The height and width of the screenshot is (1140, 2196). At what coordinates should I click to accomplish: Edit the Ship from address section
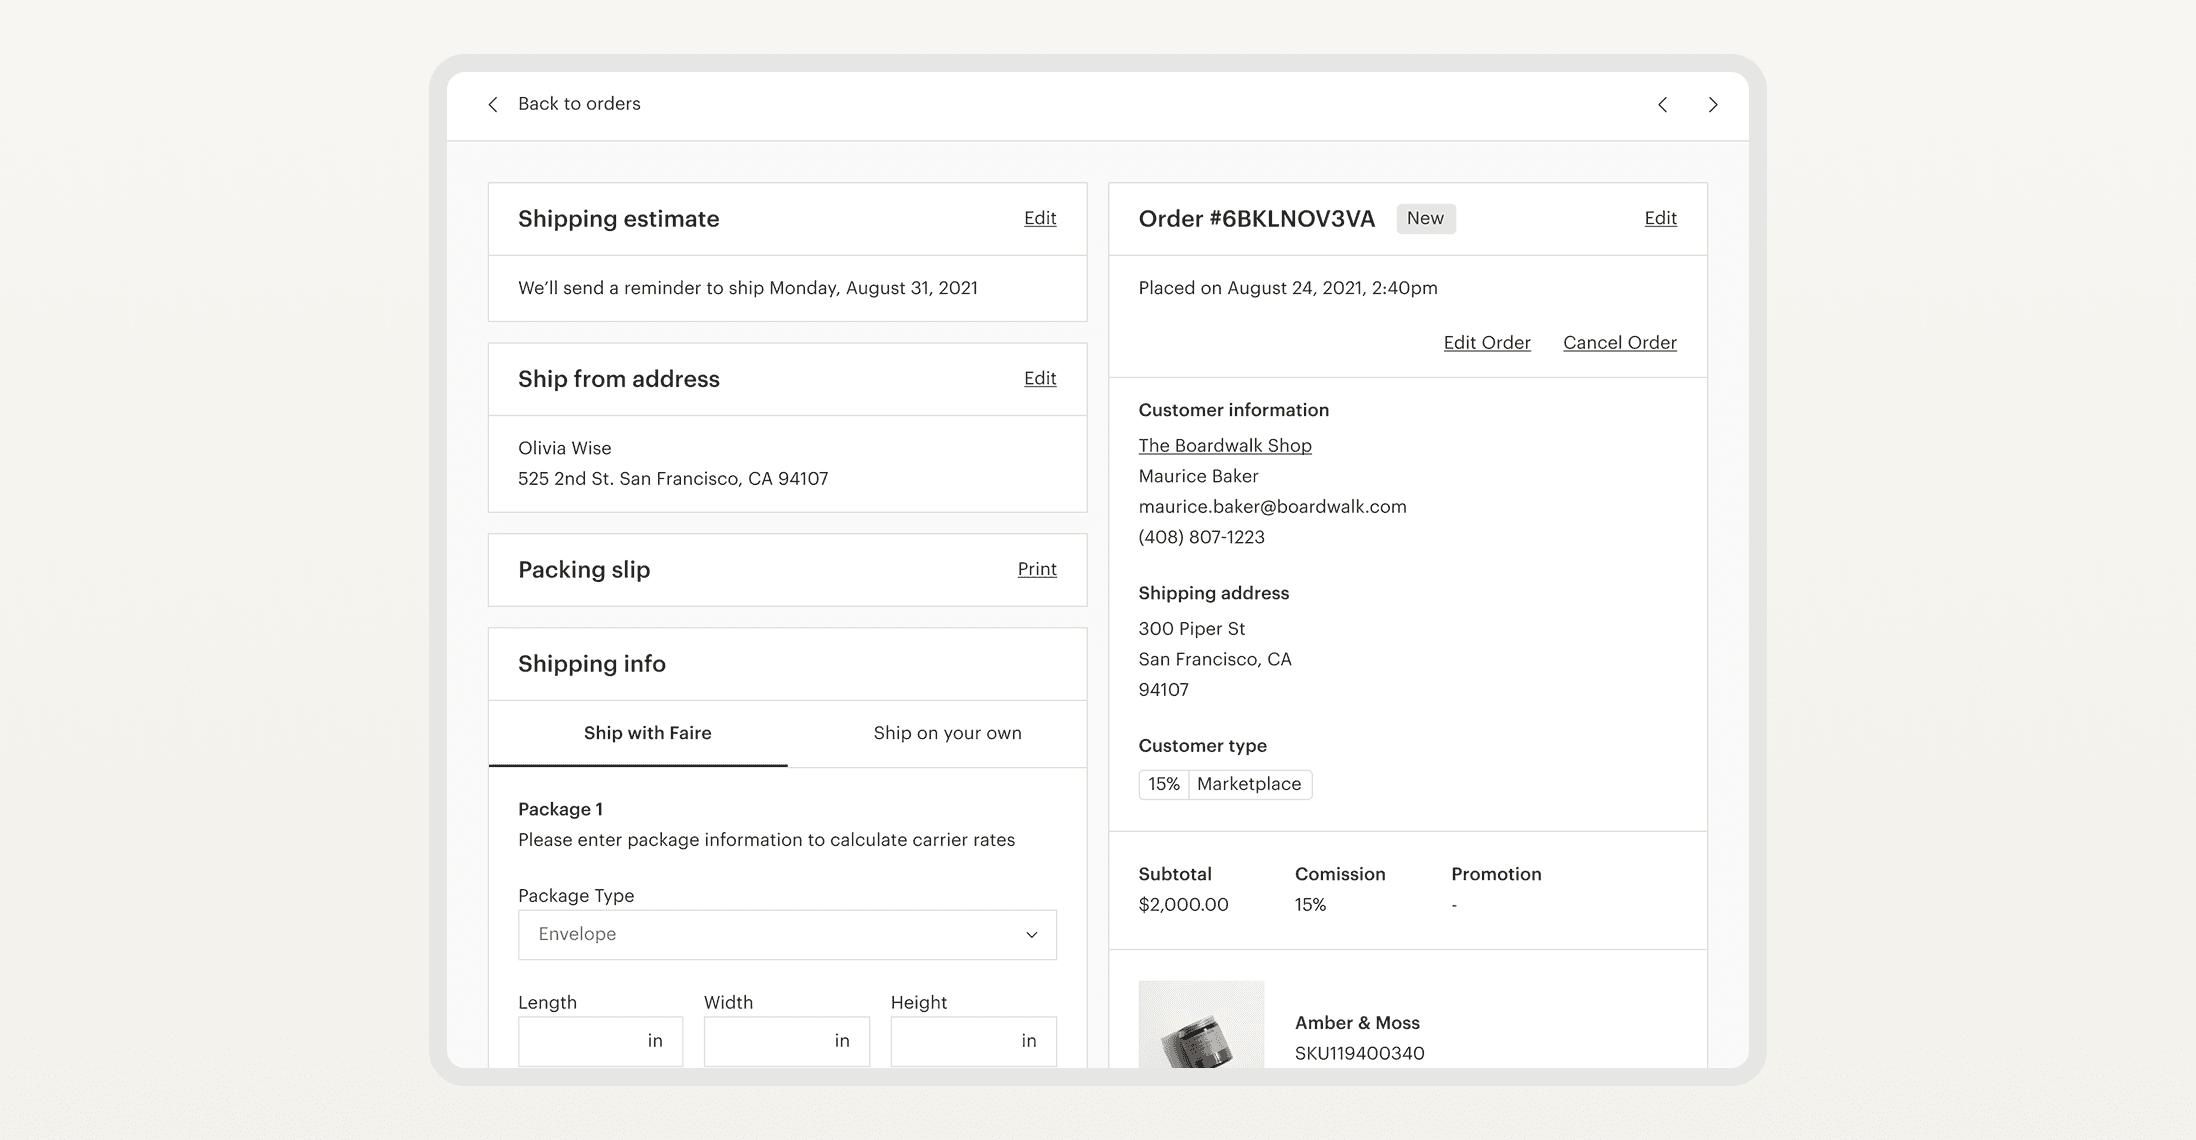pyautogui.click(x=1040, y=378)
